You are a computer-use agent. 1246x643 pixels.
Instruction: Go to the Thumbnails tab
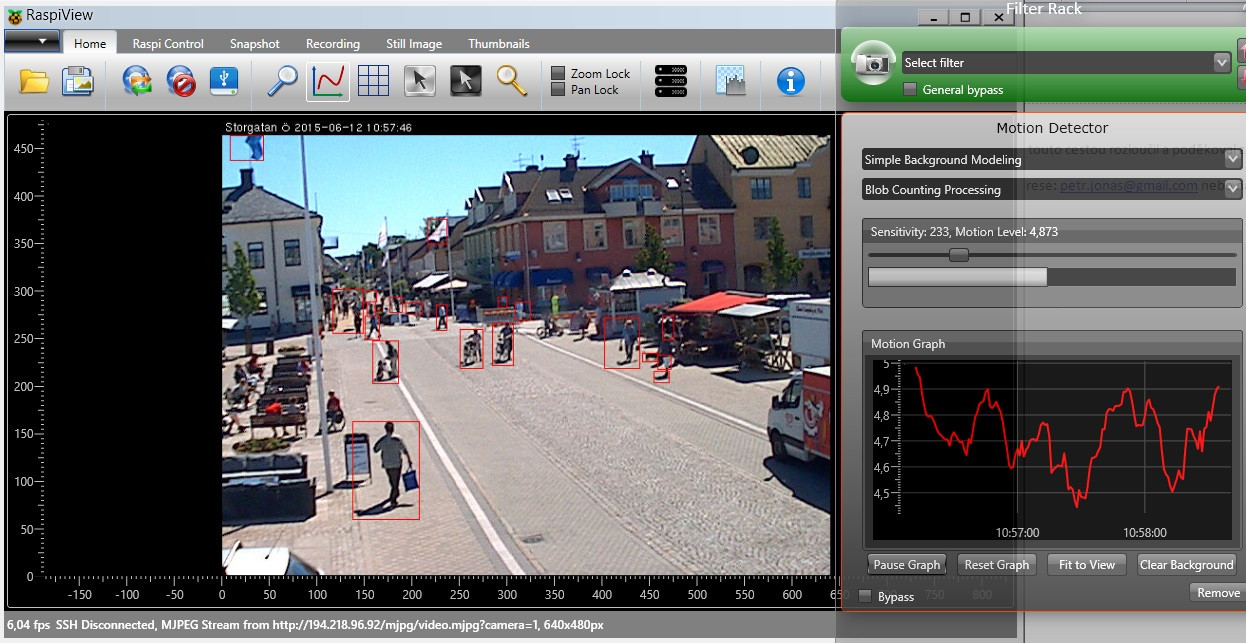[x=499, y=44]
